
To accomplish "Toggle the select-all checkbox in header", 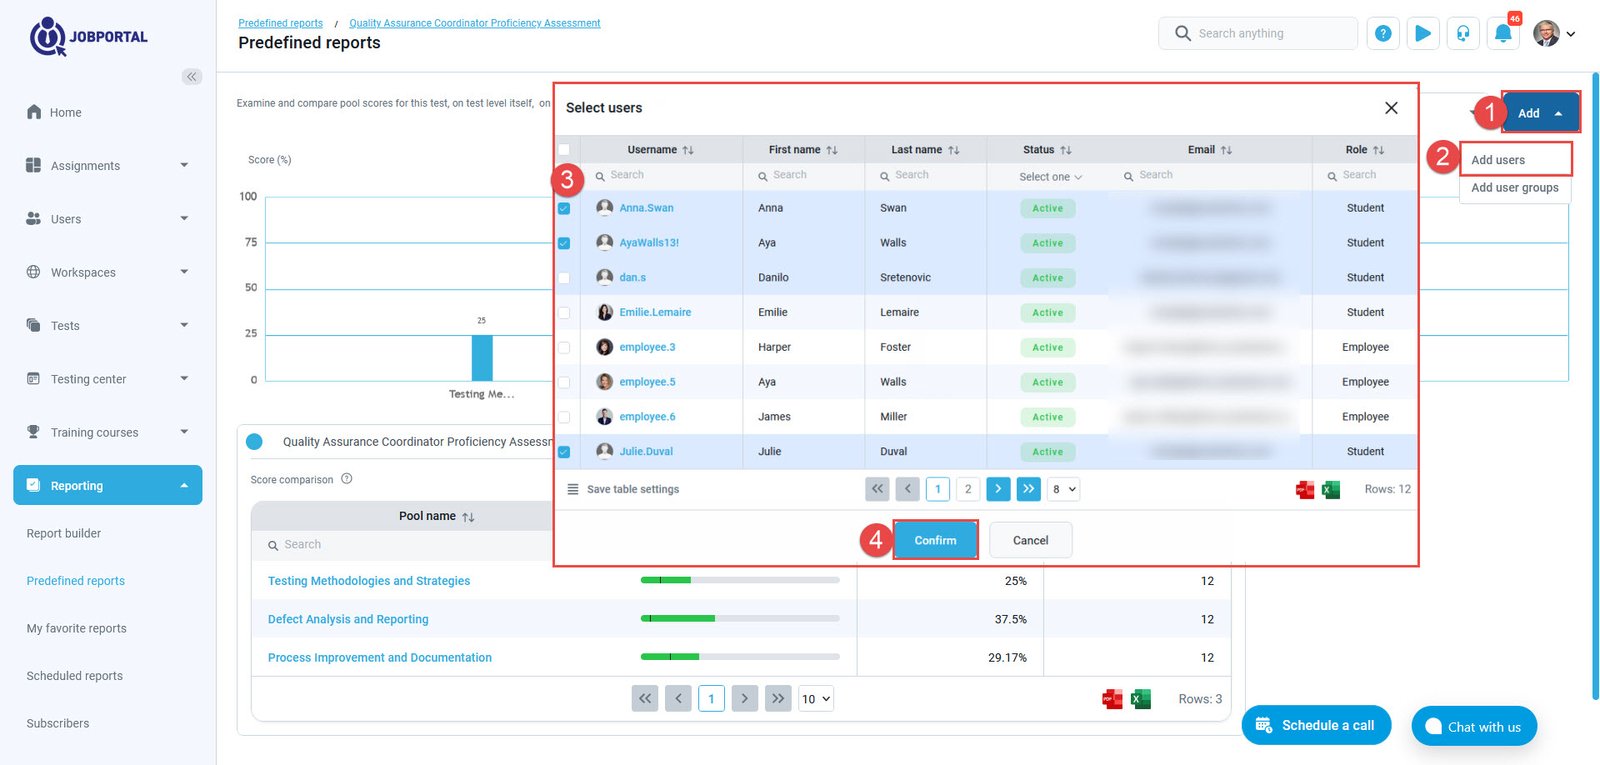I will (564, 150).
